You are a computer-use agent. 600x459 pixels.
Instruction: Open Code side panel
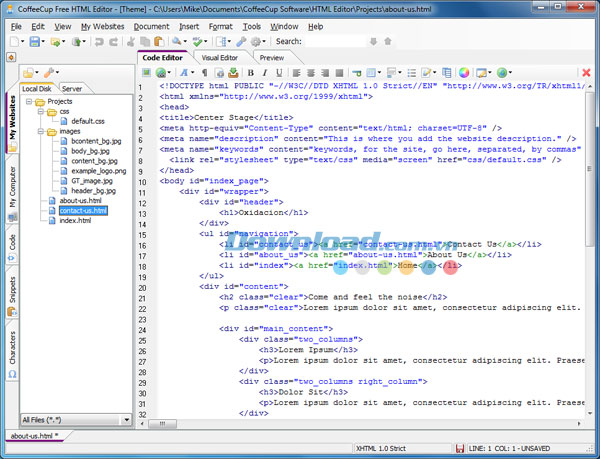tap(12, 247)
